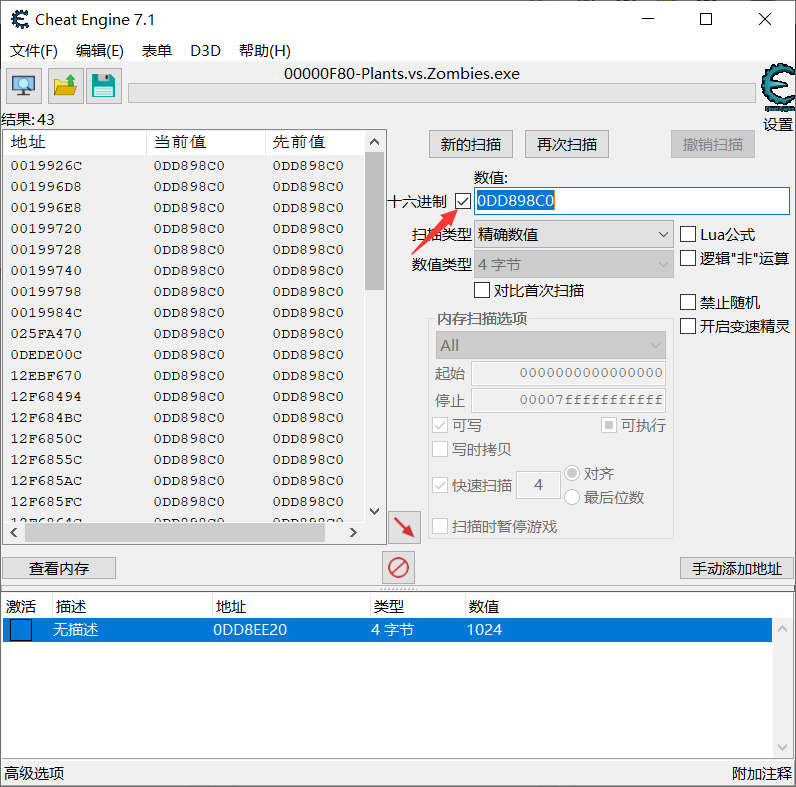
Task: Click 无描述 description in address table
Action: pyautogui.click(x=75, y=630)
